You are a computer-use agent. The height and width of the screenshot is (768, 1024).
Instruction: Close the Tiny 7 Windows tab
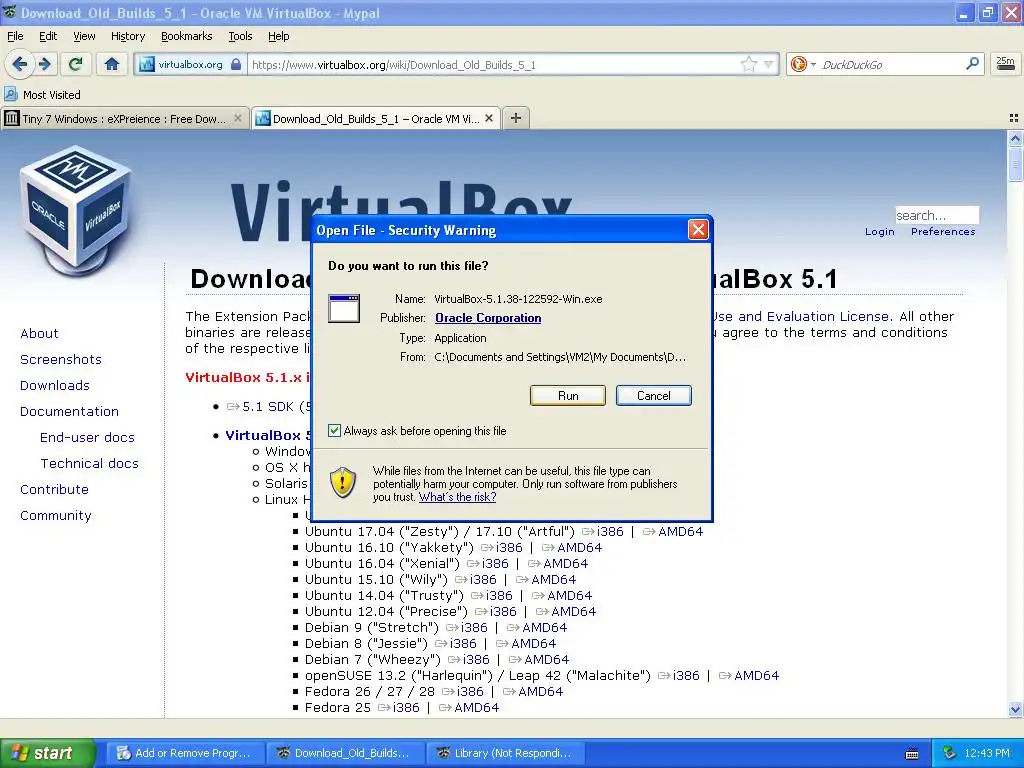(238, 118)
